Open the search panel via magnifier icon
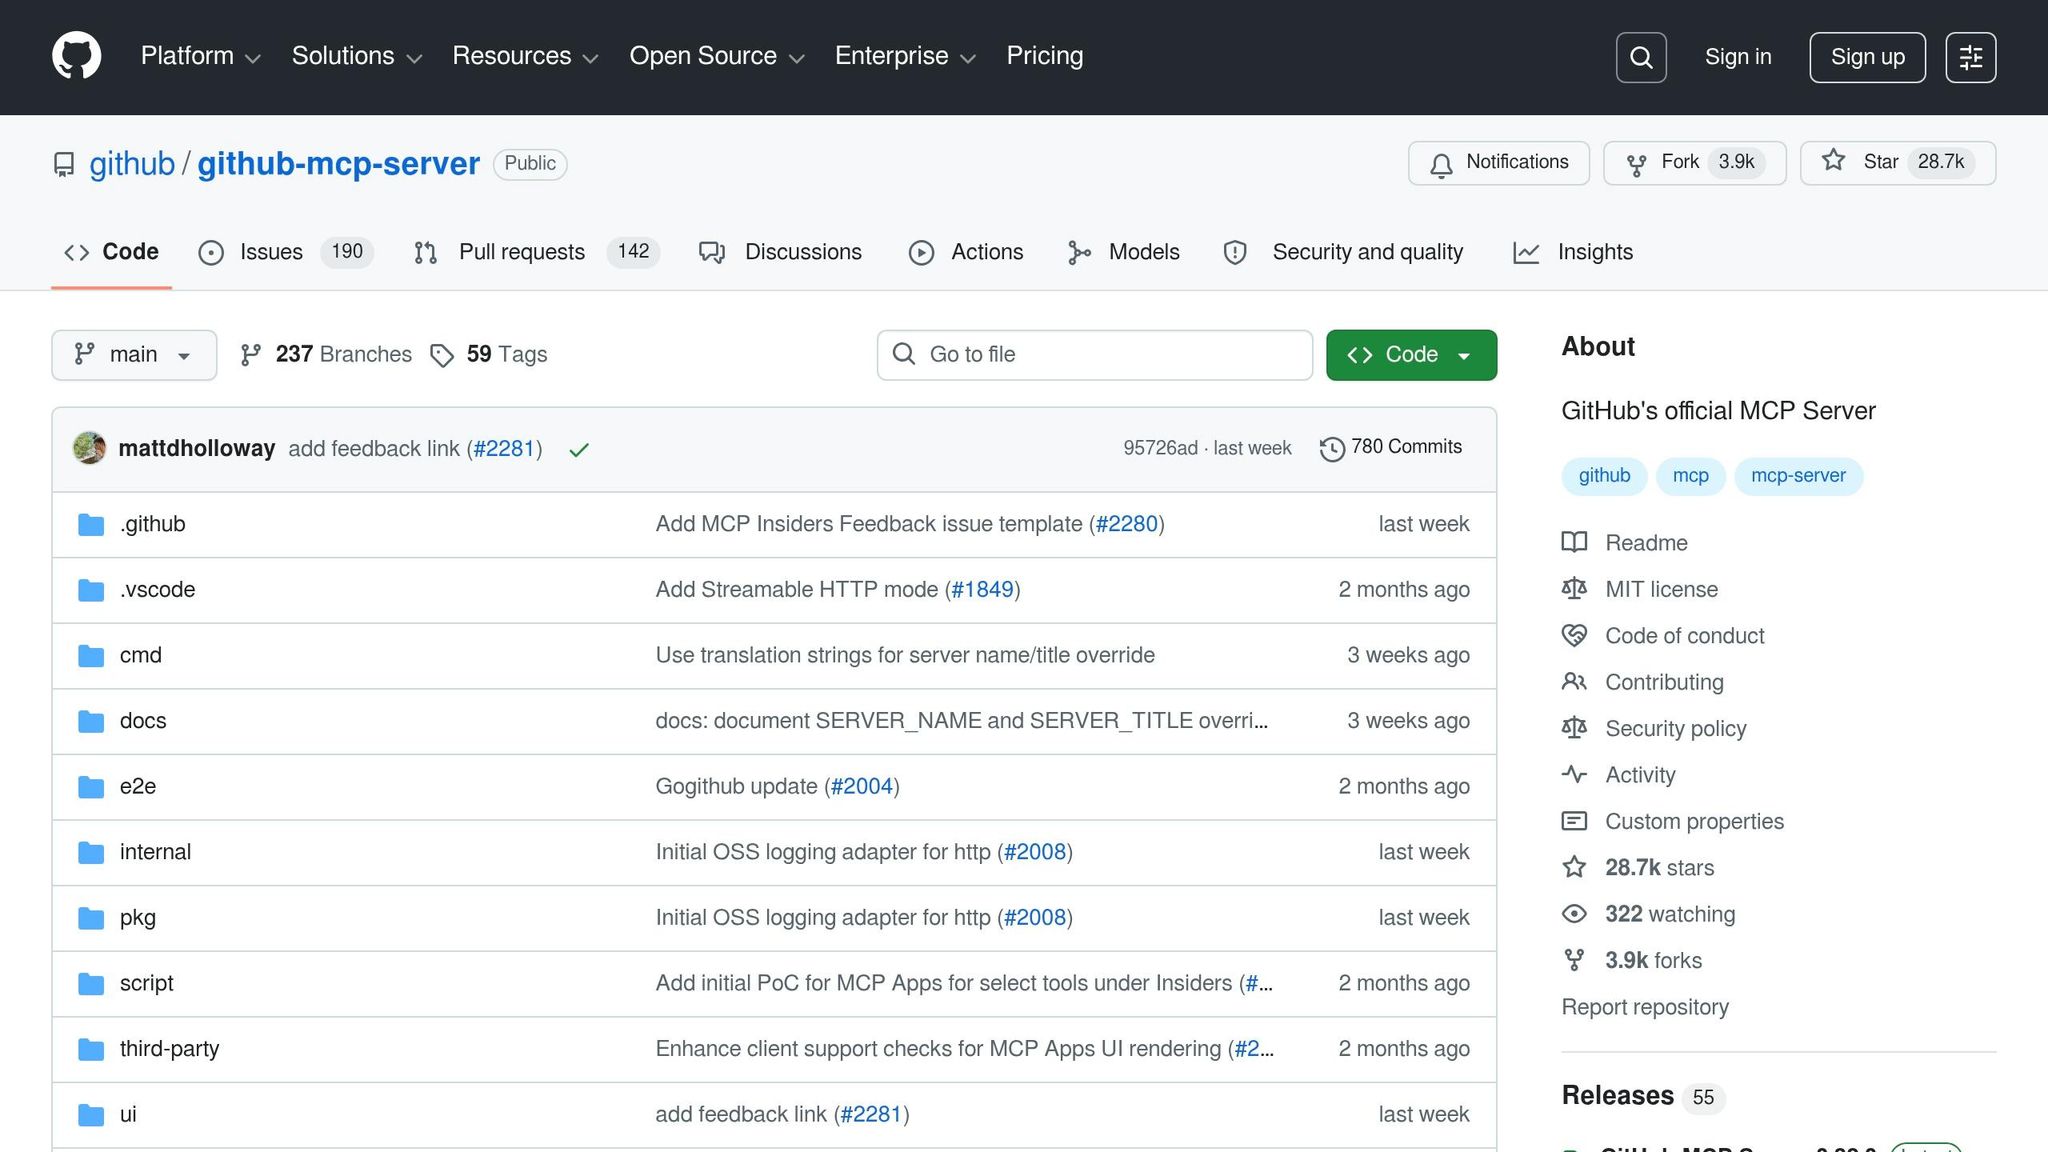 1640,57
